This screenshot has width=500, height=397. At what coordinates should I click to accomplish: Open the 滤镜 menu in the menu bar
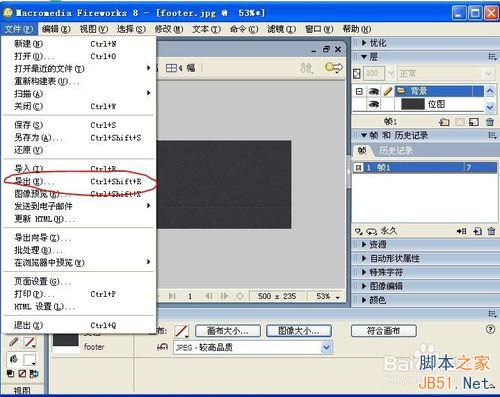click(x=282, y=29)
